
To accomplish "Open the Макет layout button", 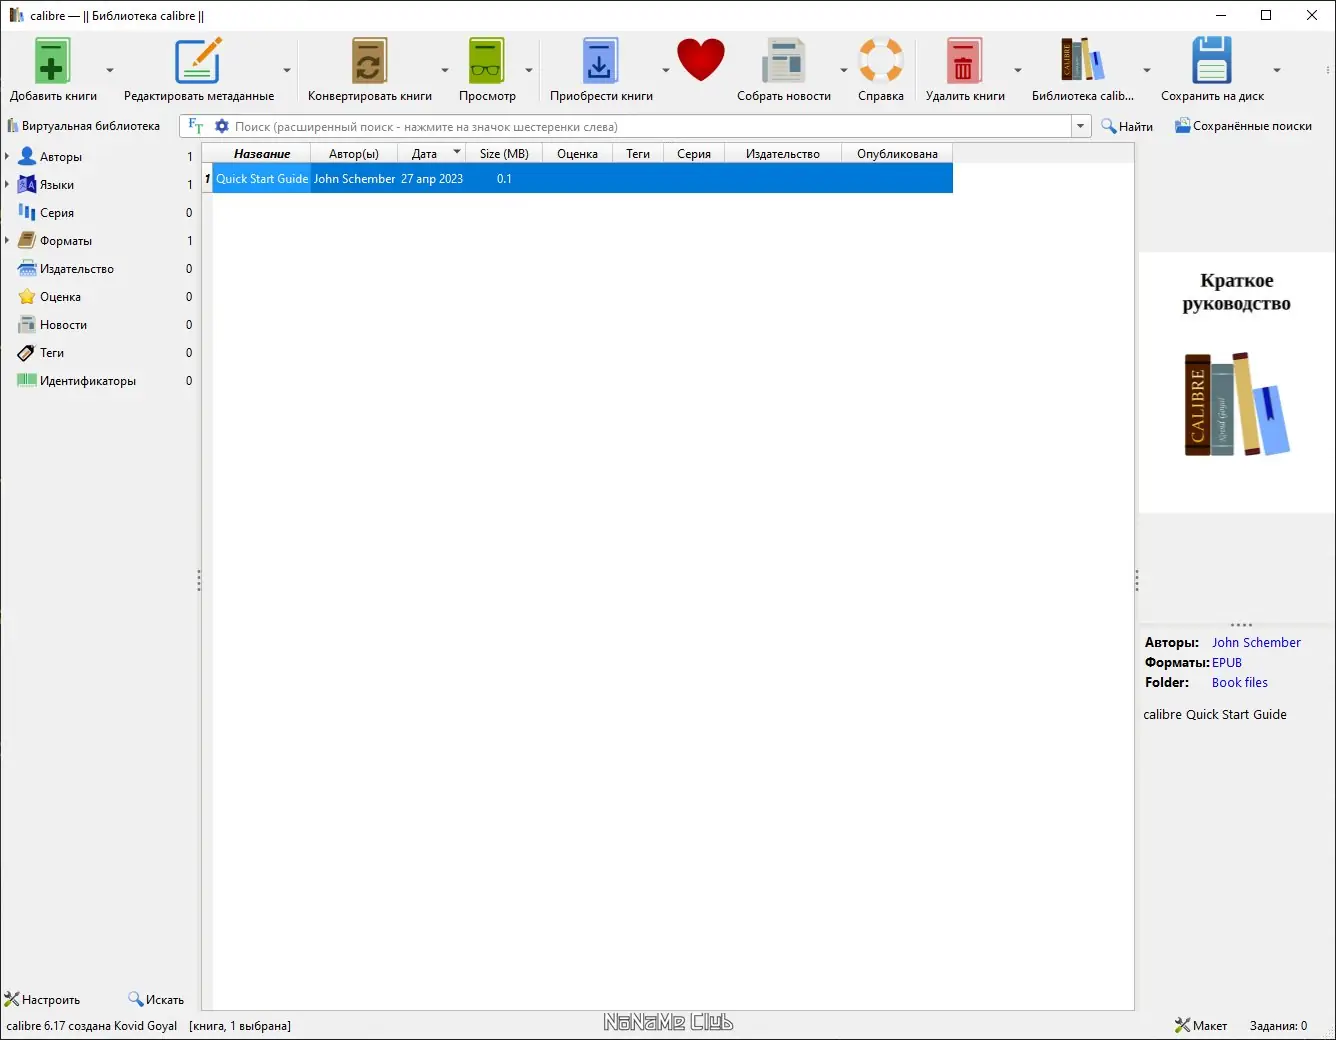I will click(1201, 1025).
